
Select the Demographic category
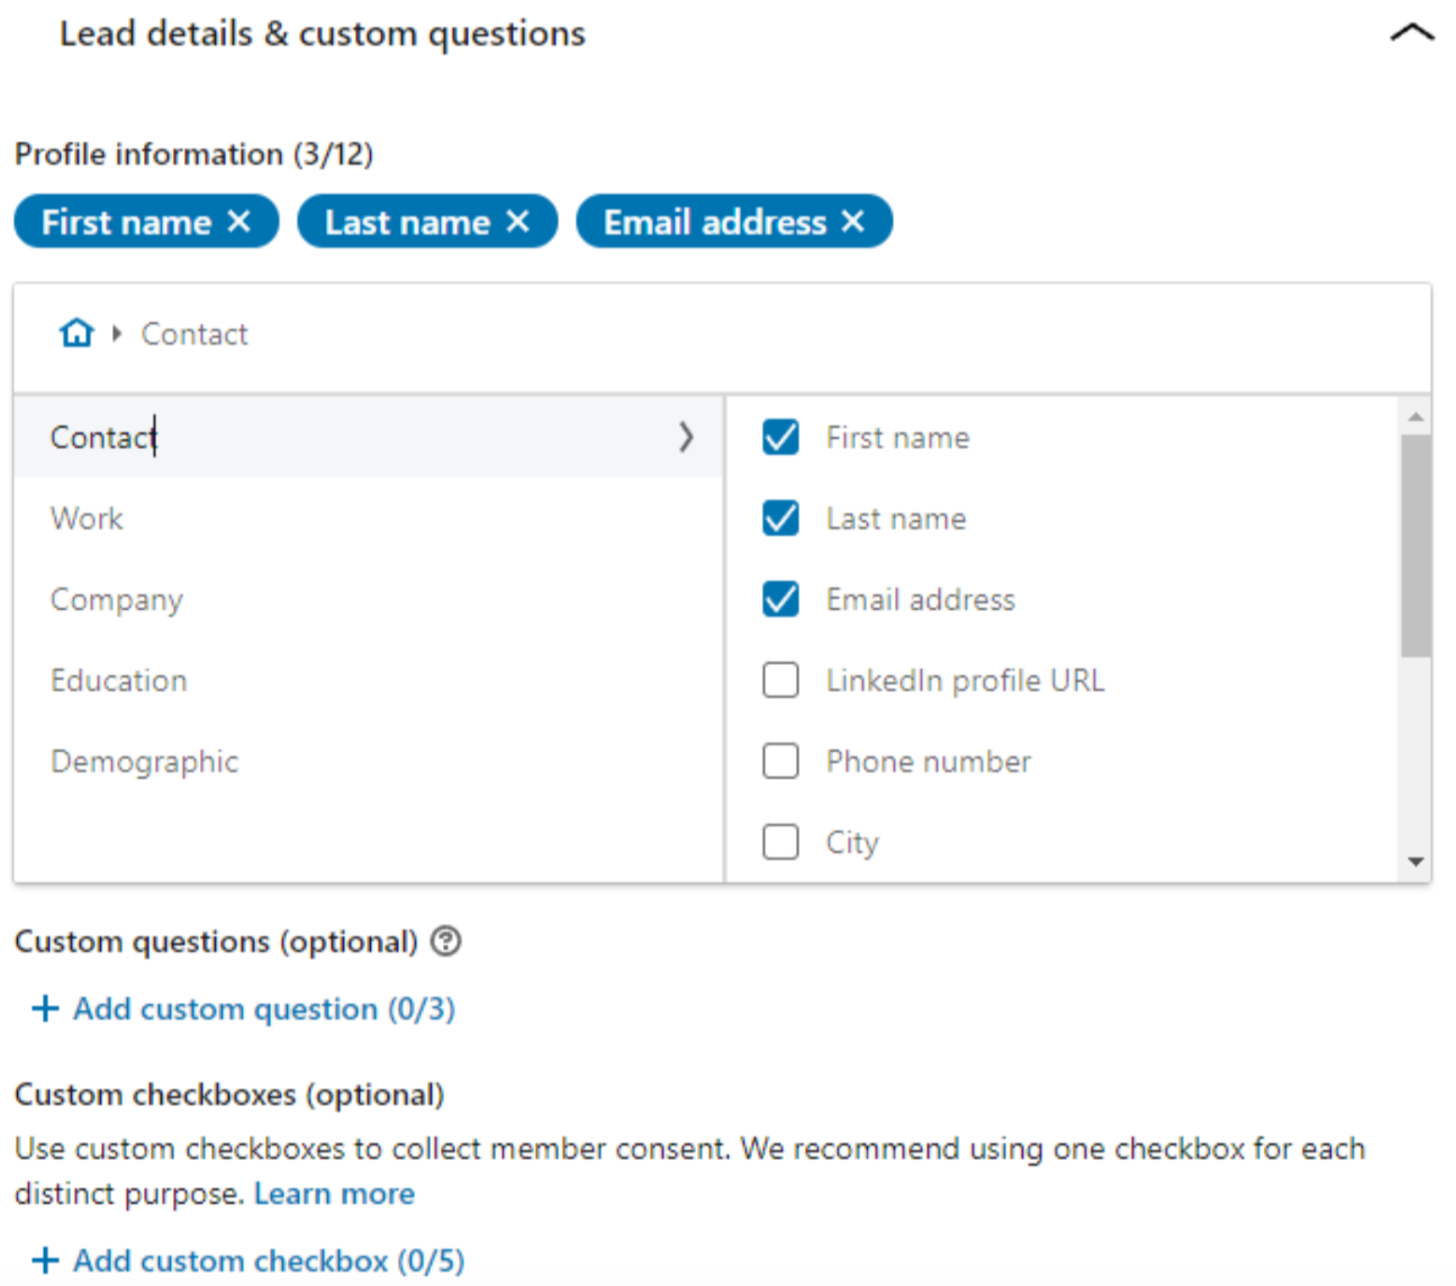click(x=145, y=761)
